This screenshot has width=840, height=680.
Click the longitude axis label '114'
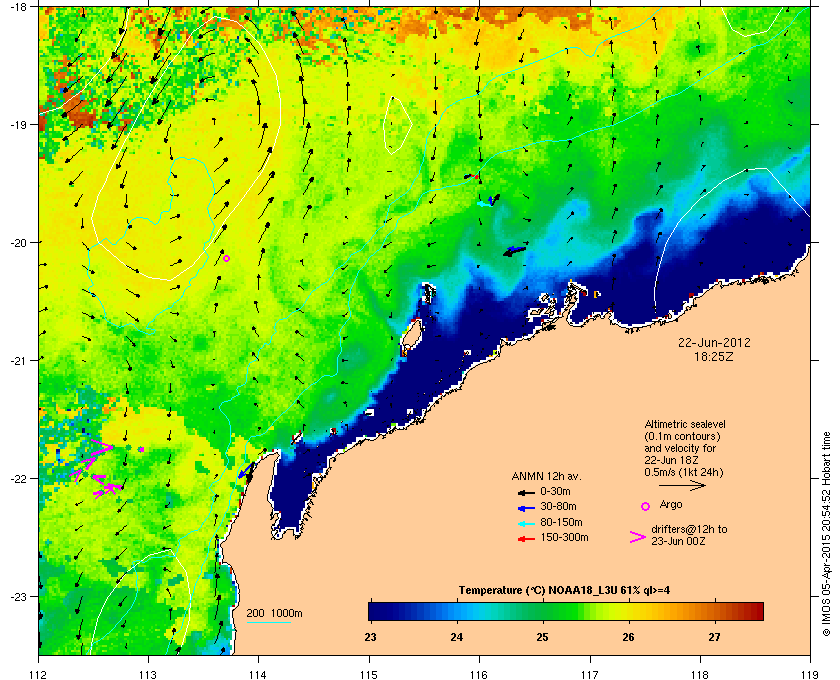click(x=259, y=674)
